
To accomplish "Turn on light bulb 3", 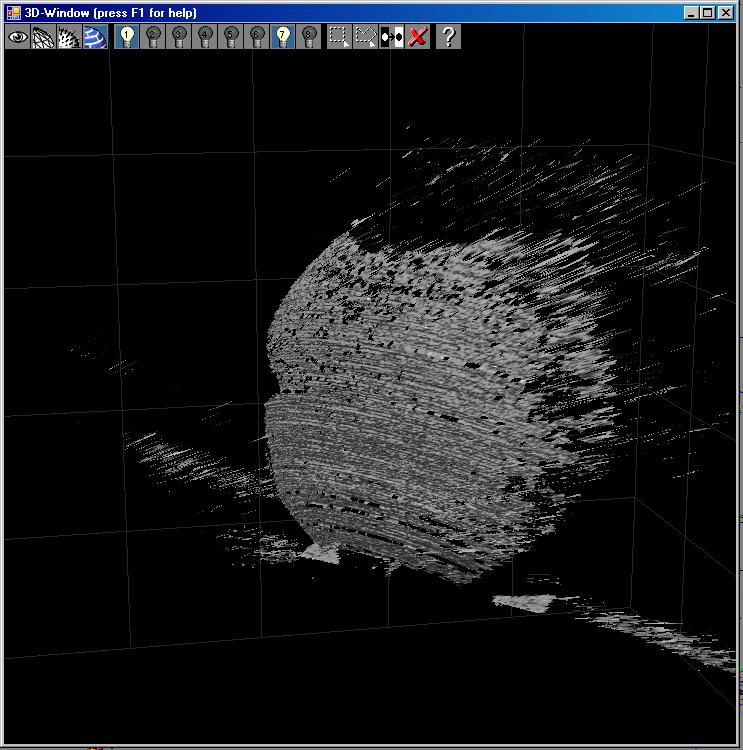I will point(179,37).
